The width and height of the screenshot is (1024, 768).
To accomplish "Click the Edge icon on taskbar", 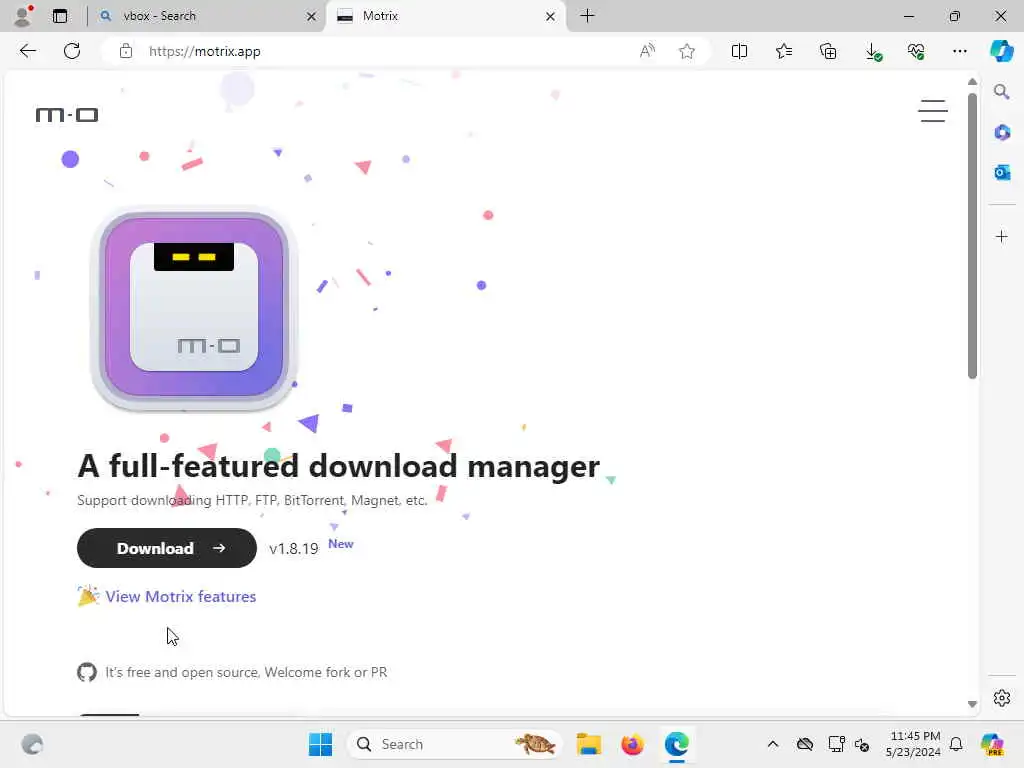I will click(677, 744).
